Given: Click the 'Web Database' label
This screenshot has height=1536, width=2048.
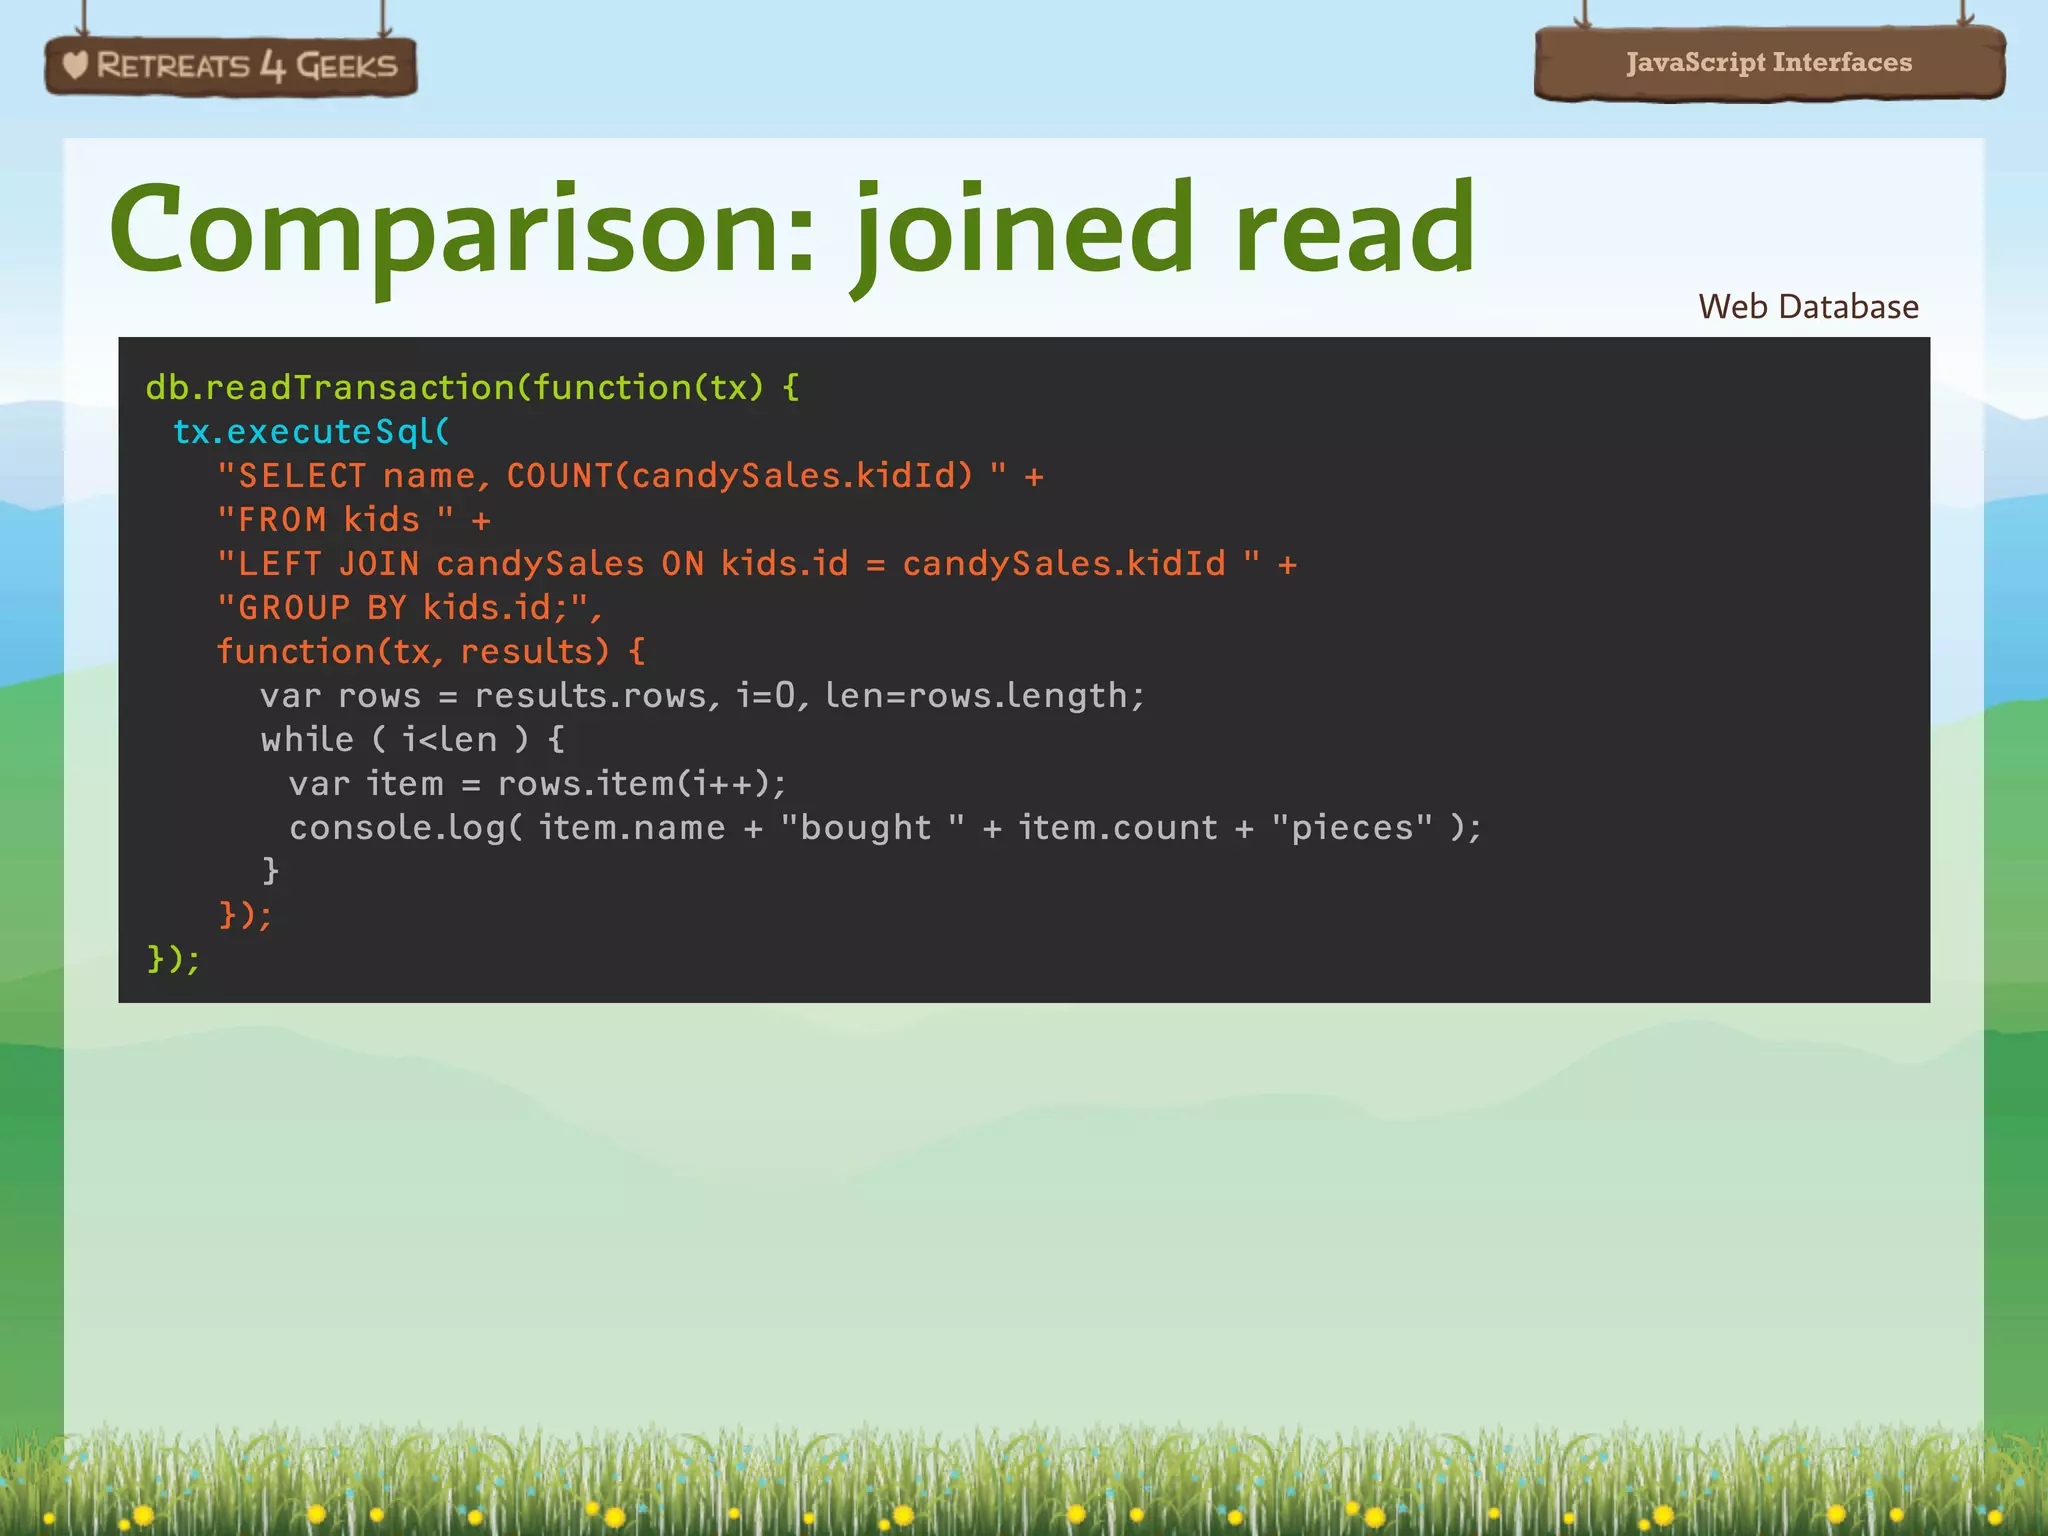Looking at the screenshot, I should 1808,306.
